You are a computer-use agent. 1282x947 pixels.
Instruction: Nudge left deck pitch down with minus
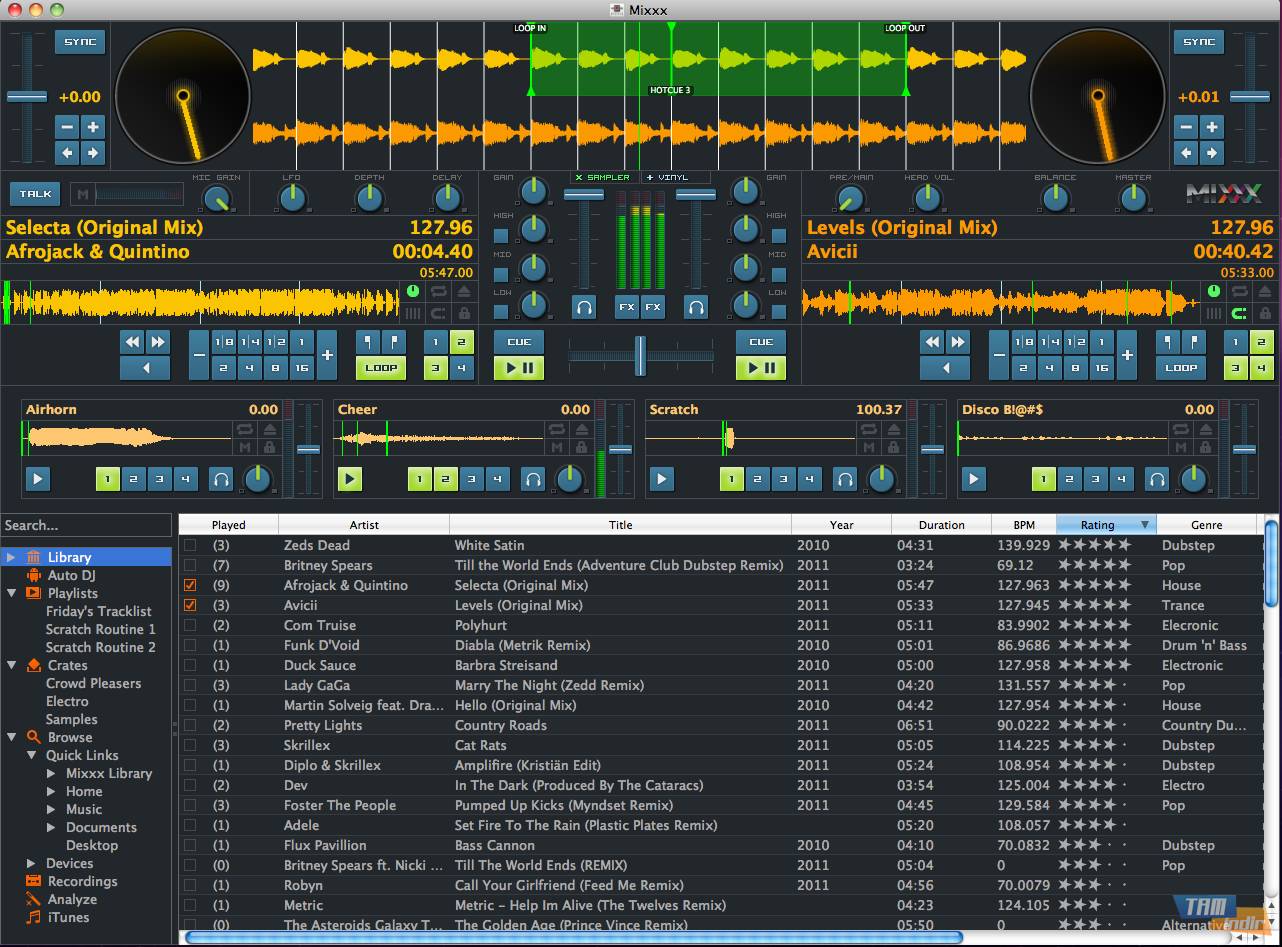point(67,127)
